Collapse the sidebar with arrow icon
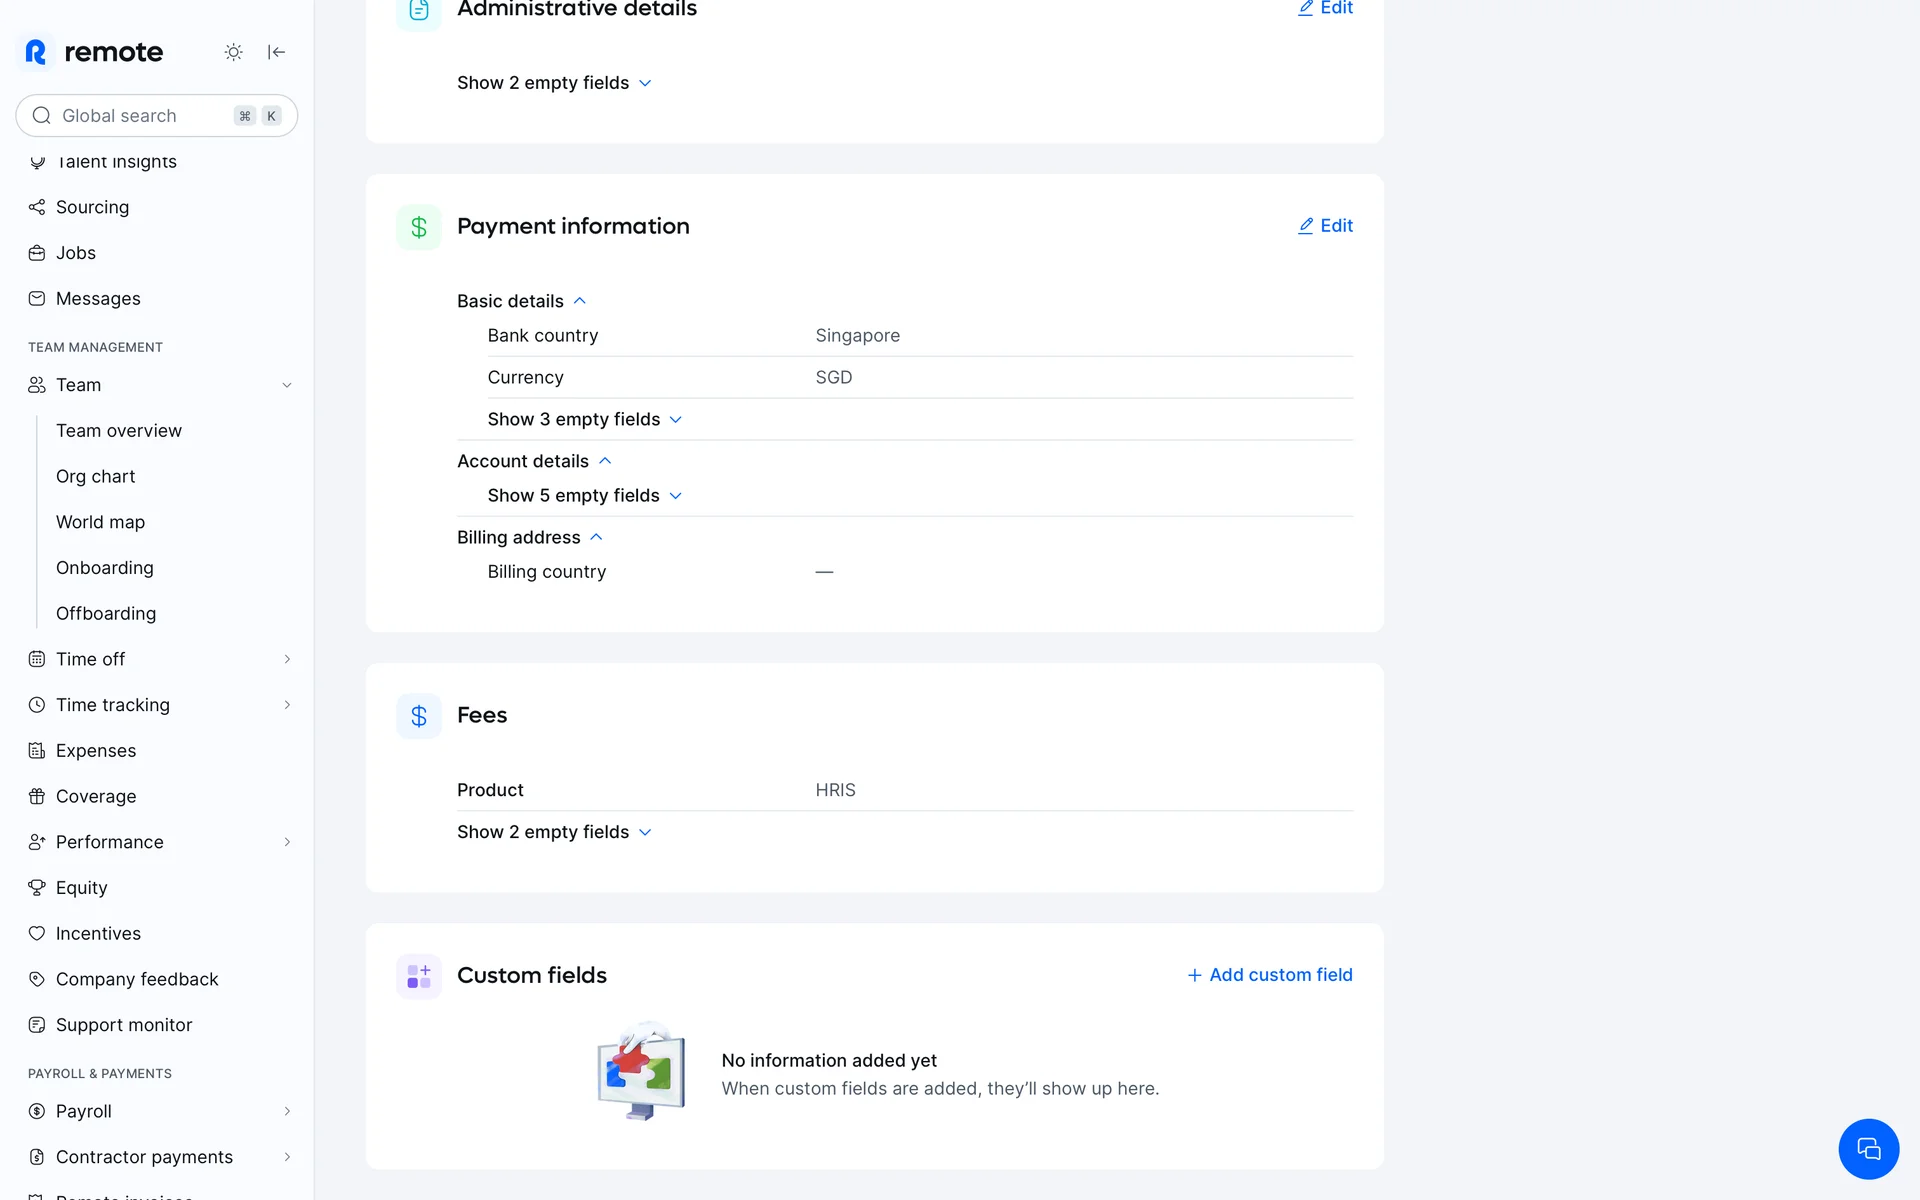Viewport: 1920px width, 1200px height. click(277, 52)
